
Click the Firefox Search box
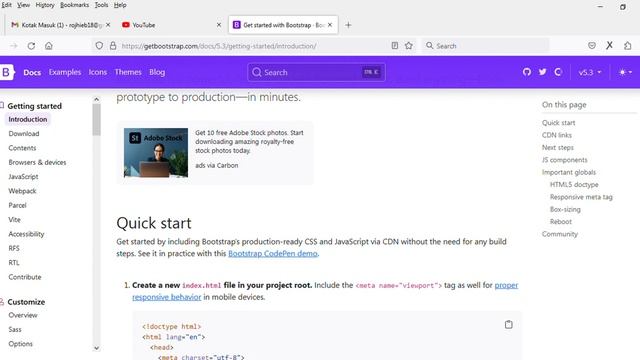(x=485, y=46)
